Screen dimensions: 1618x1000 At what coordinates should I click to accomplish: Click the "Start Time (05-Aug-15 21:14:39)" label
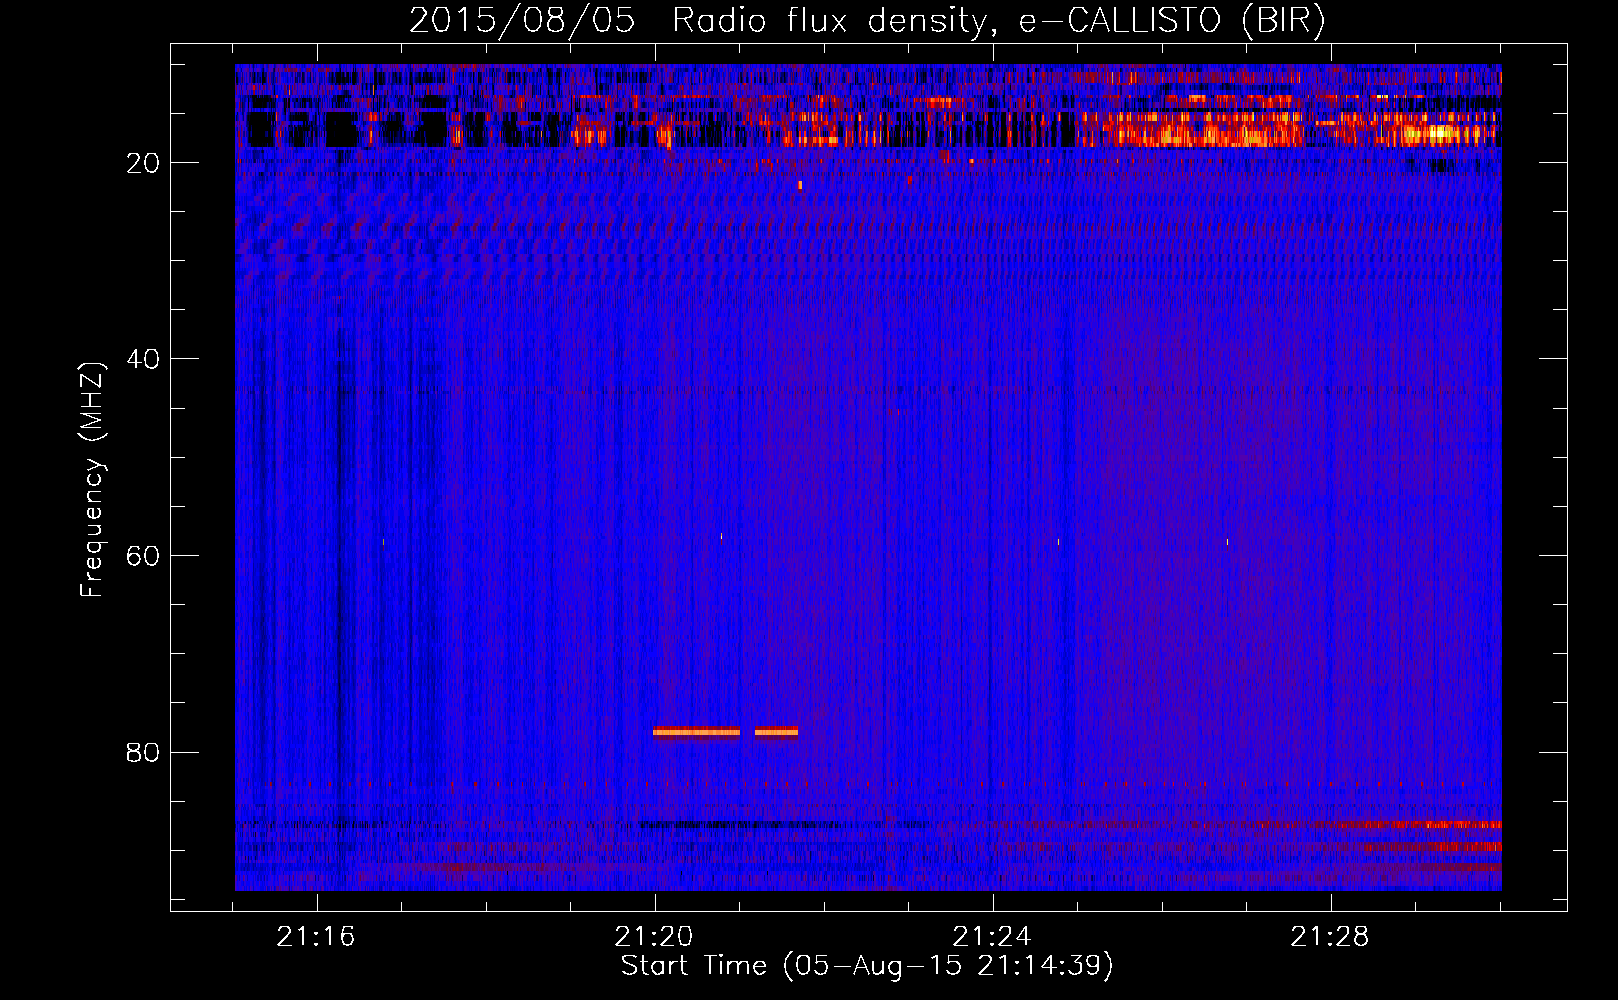click(x=867, y=966)
